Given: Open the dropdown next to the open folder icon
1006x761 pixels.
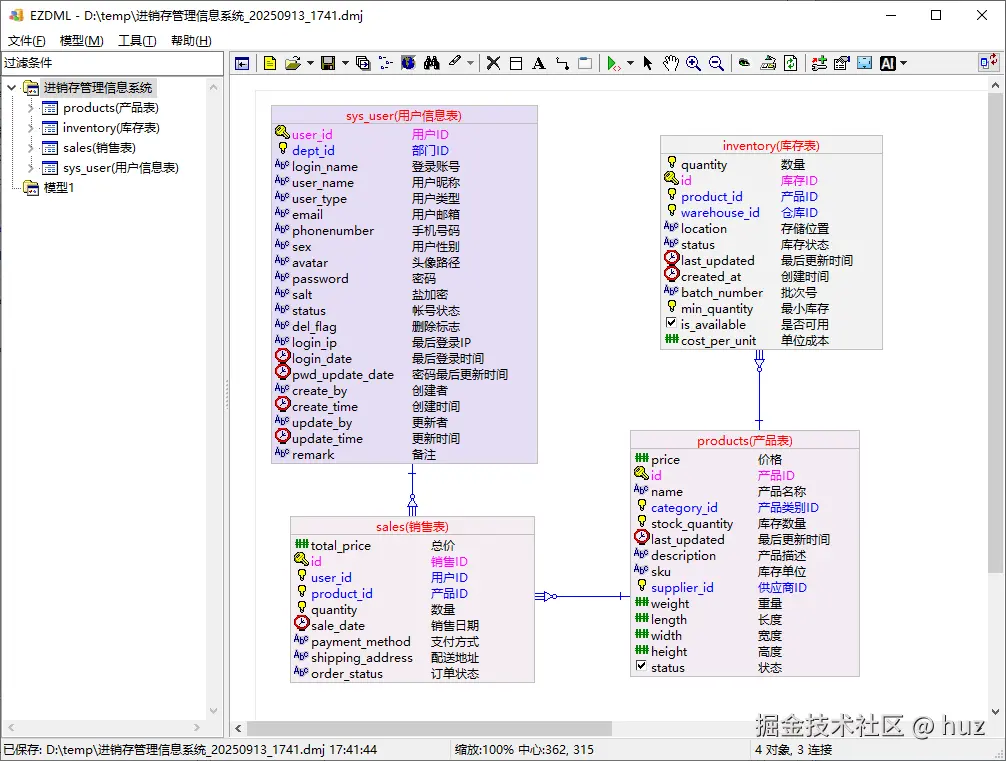Looking at the screenshot, I should 311,63.
